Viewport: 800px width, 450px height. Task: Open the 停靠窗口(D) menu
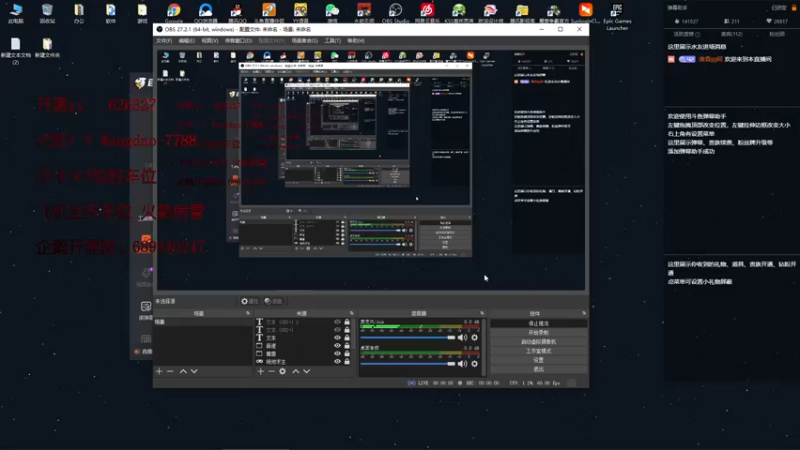238,41
